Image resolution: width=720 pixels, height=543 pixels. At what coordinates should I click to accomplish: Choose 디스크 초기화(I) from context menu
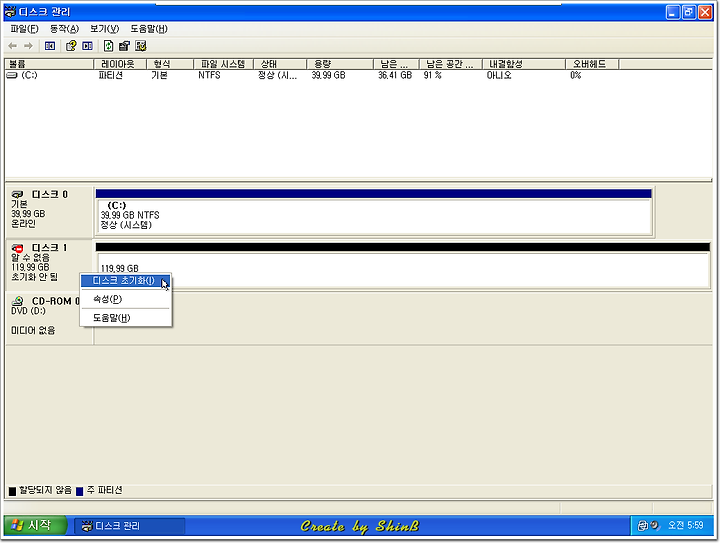[x=125, y=280]
